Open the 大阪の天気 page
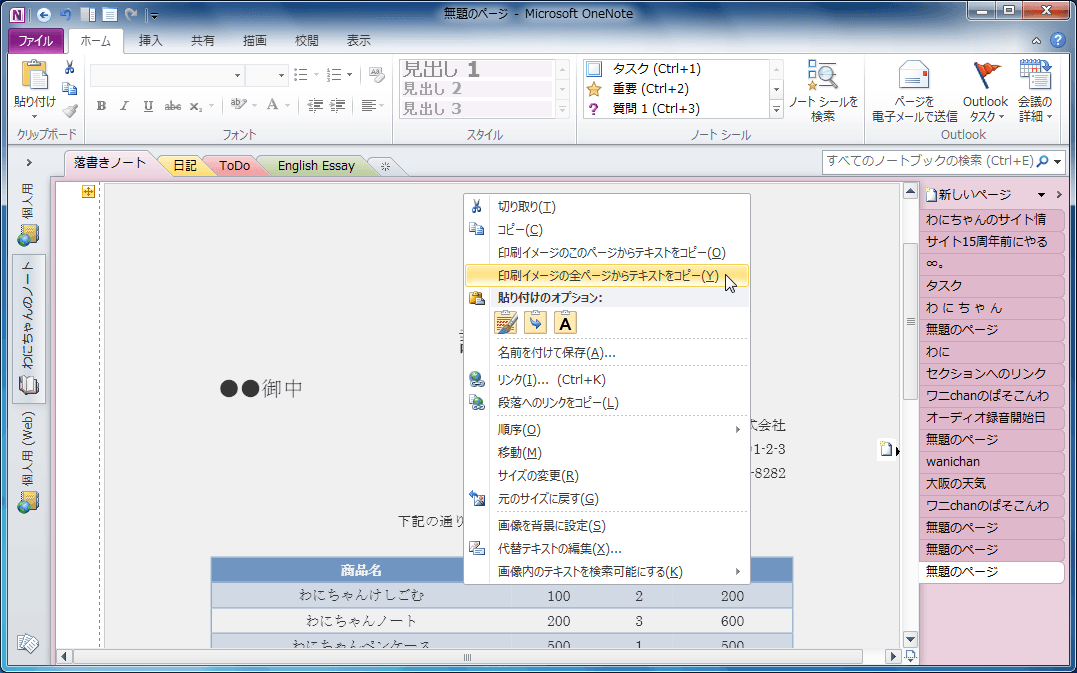The height and width of the screenshot is (673, 1077). point(991,483)
